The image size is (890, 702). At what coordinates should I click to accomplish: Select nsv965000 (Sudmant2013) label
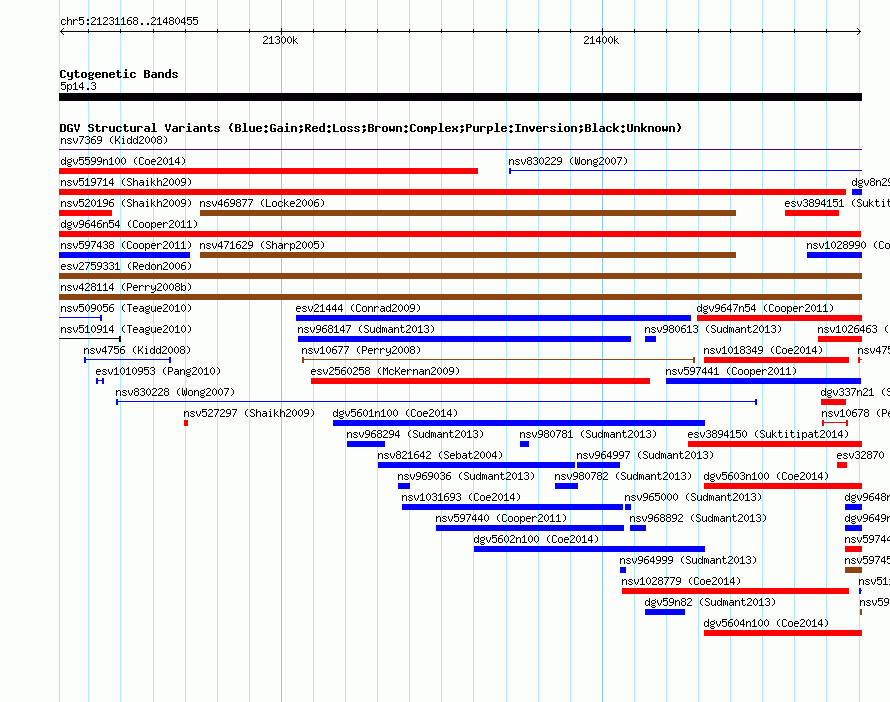pos(693,497)
